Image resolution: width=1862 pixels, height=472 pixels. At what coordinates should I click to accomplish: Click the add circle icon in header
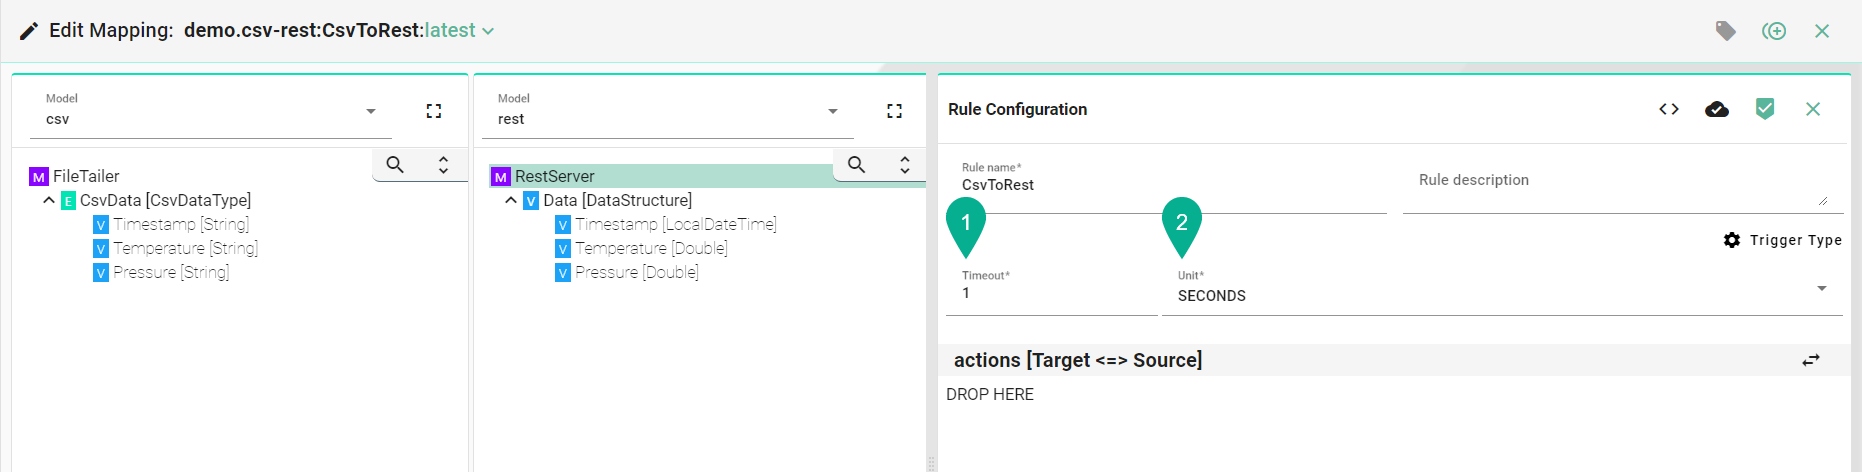point(1774,31)
